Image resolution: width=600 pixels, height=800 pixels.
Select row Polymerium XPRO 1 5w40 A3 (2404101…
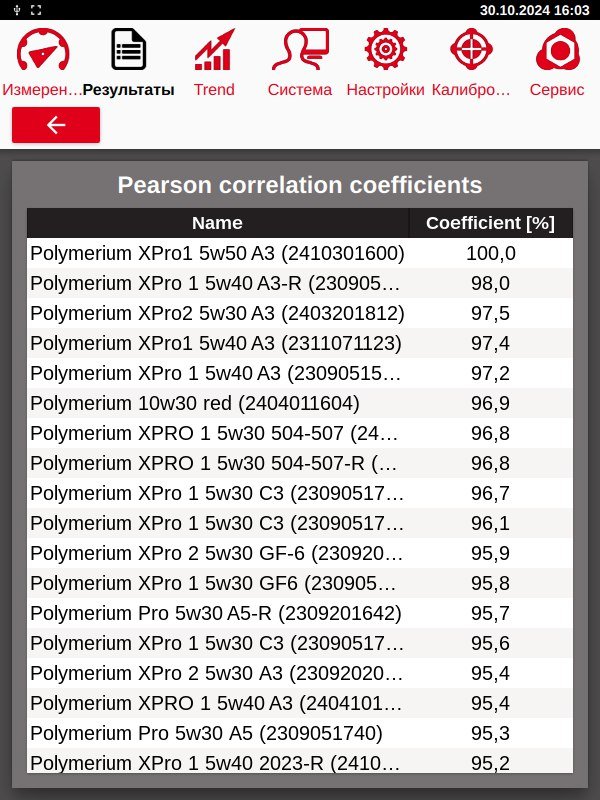(300, 703)
